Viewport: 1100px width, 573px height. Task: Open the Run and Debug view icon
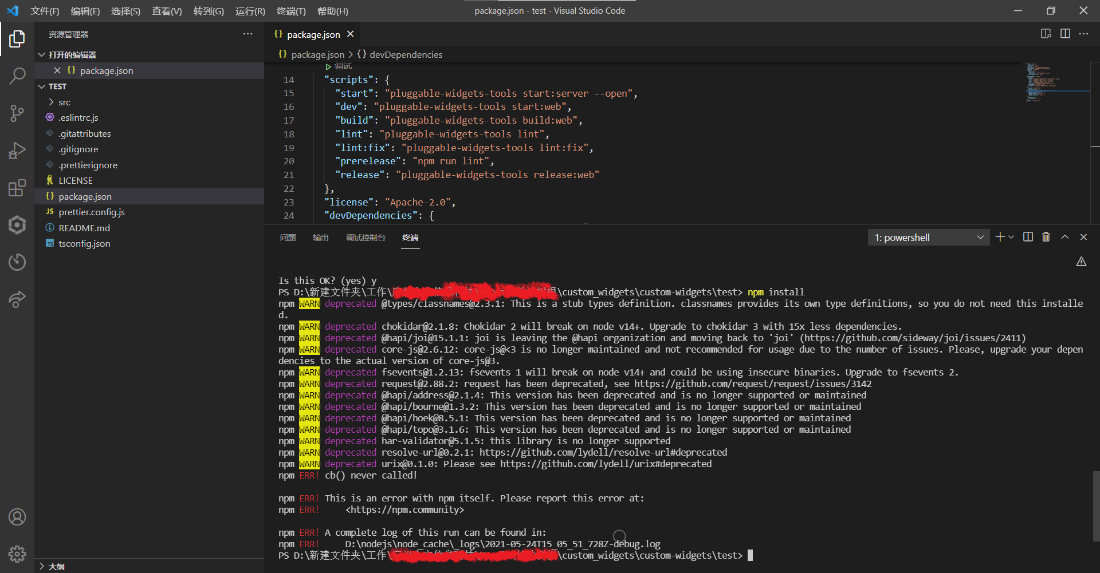[17, 150]
